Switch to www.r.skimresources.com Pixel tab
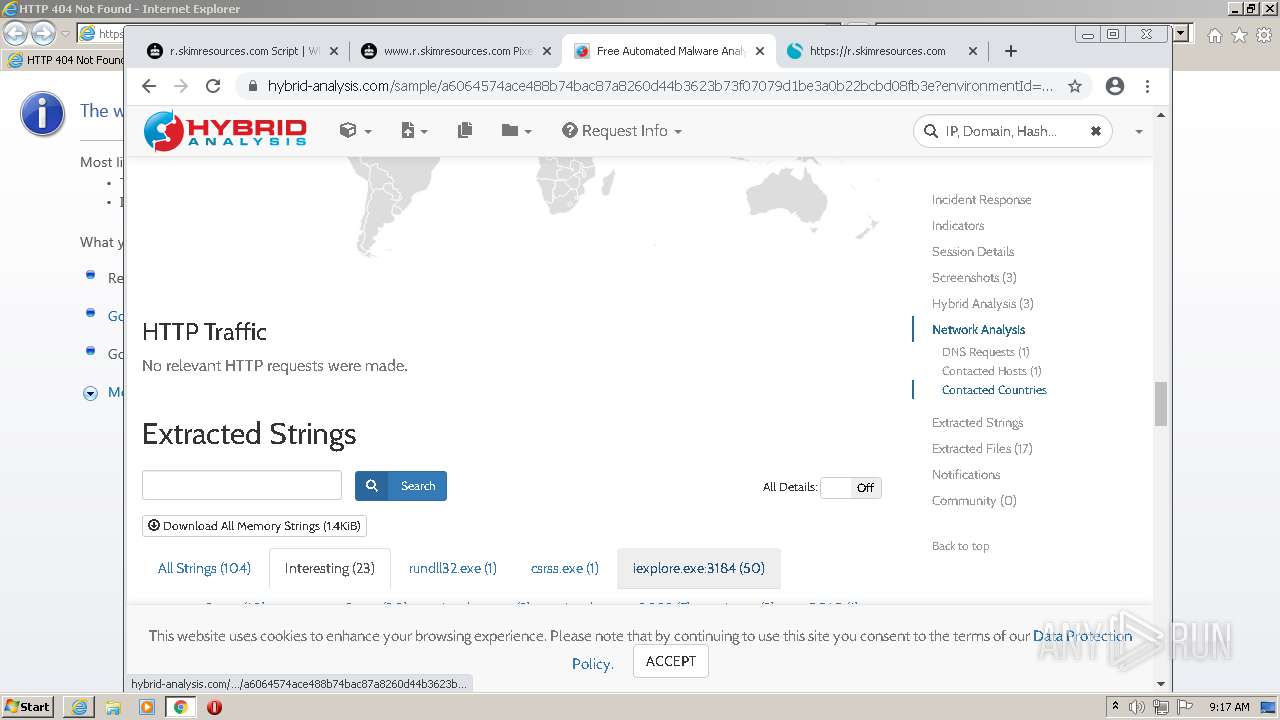 pos(446,51)
